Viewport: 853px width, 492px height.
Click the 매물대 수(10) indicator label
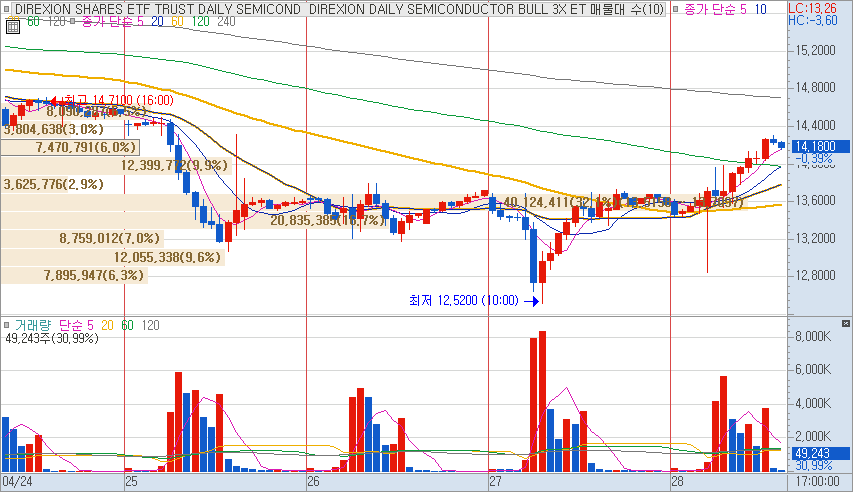627,9
